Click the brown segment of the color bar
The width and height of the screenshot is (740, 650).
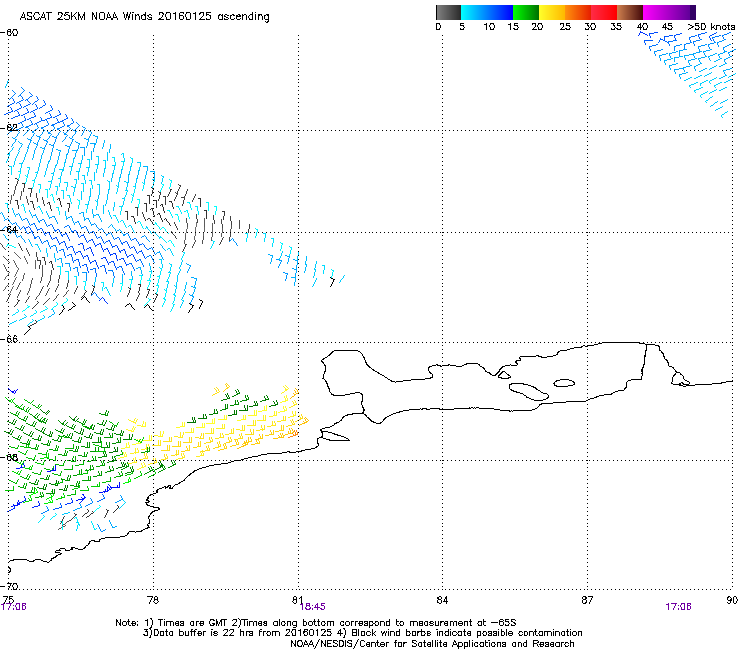point(630,12)
